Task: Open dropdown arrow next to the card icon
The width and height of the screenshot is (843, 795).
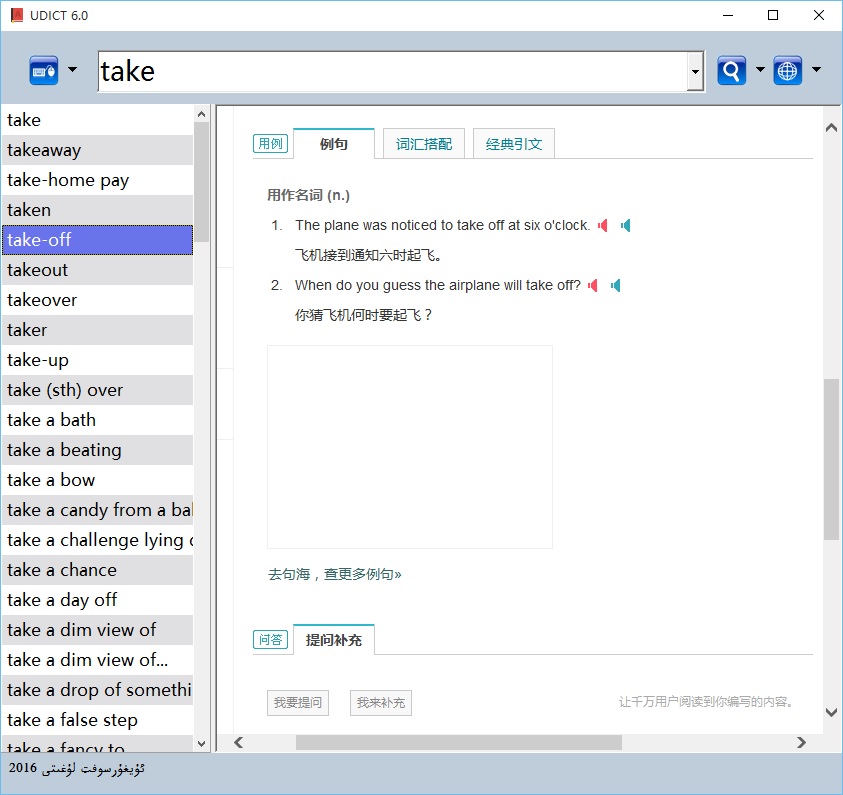Action: pos(72,71)
